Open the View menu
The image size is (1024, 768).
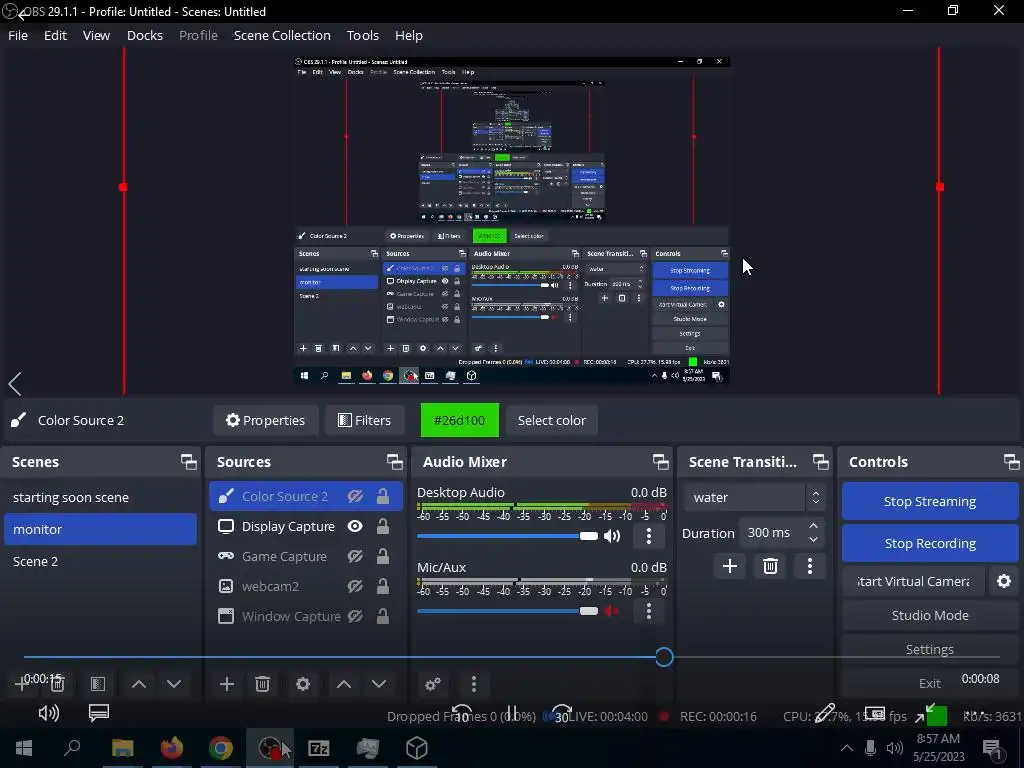point(96,35)
